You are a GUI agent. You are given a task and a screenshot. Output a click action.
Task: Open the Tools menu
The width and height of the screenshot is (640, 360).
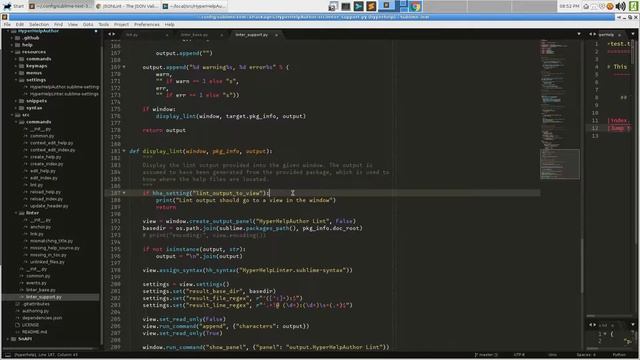click(x=104, y=24)
